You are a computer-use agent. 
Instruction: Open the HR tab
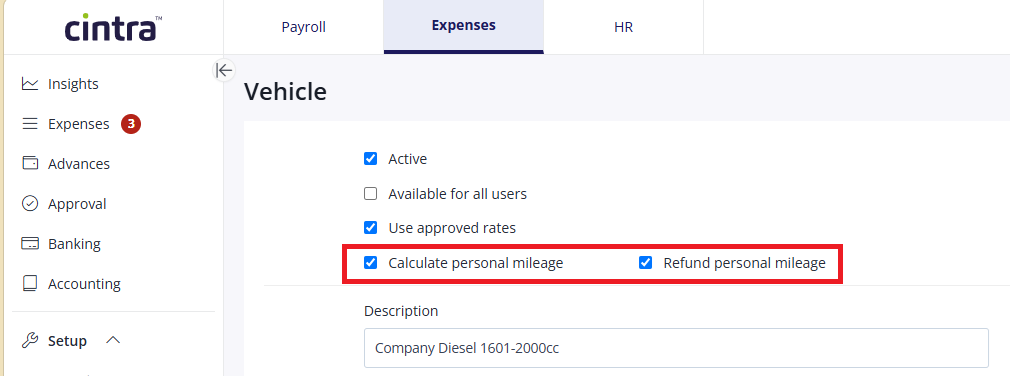624,27
